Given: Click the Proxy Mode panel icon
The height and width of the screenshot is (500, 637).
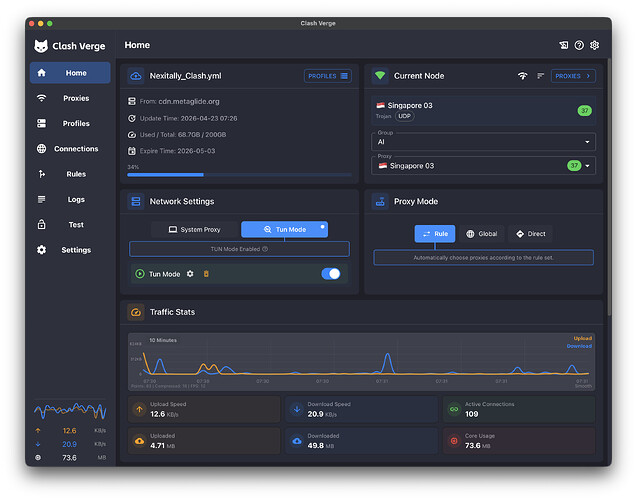Looking at the screenshot, I should [x=380, y=201].
